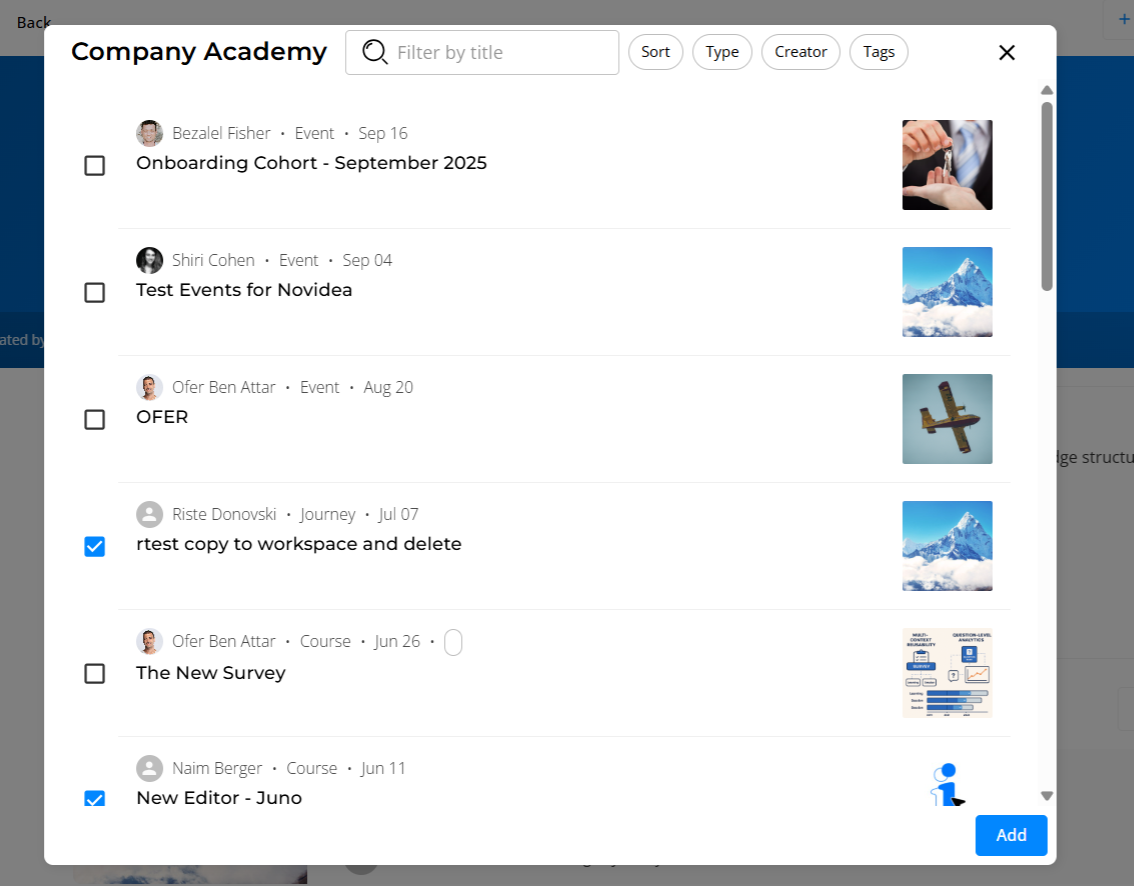The width and height of the screenshot is (1134, 886).
Task: Open the Sort dropdown
Action: coord(655,52)
